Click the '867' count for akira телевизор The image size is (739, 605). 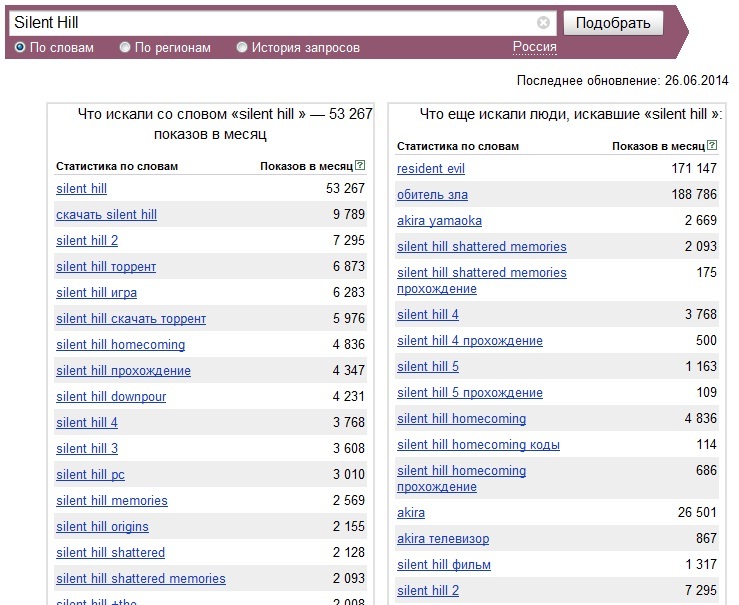click(x=706, y=538)
